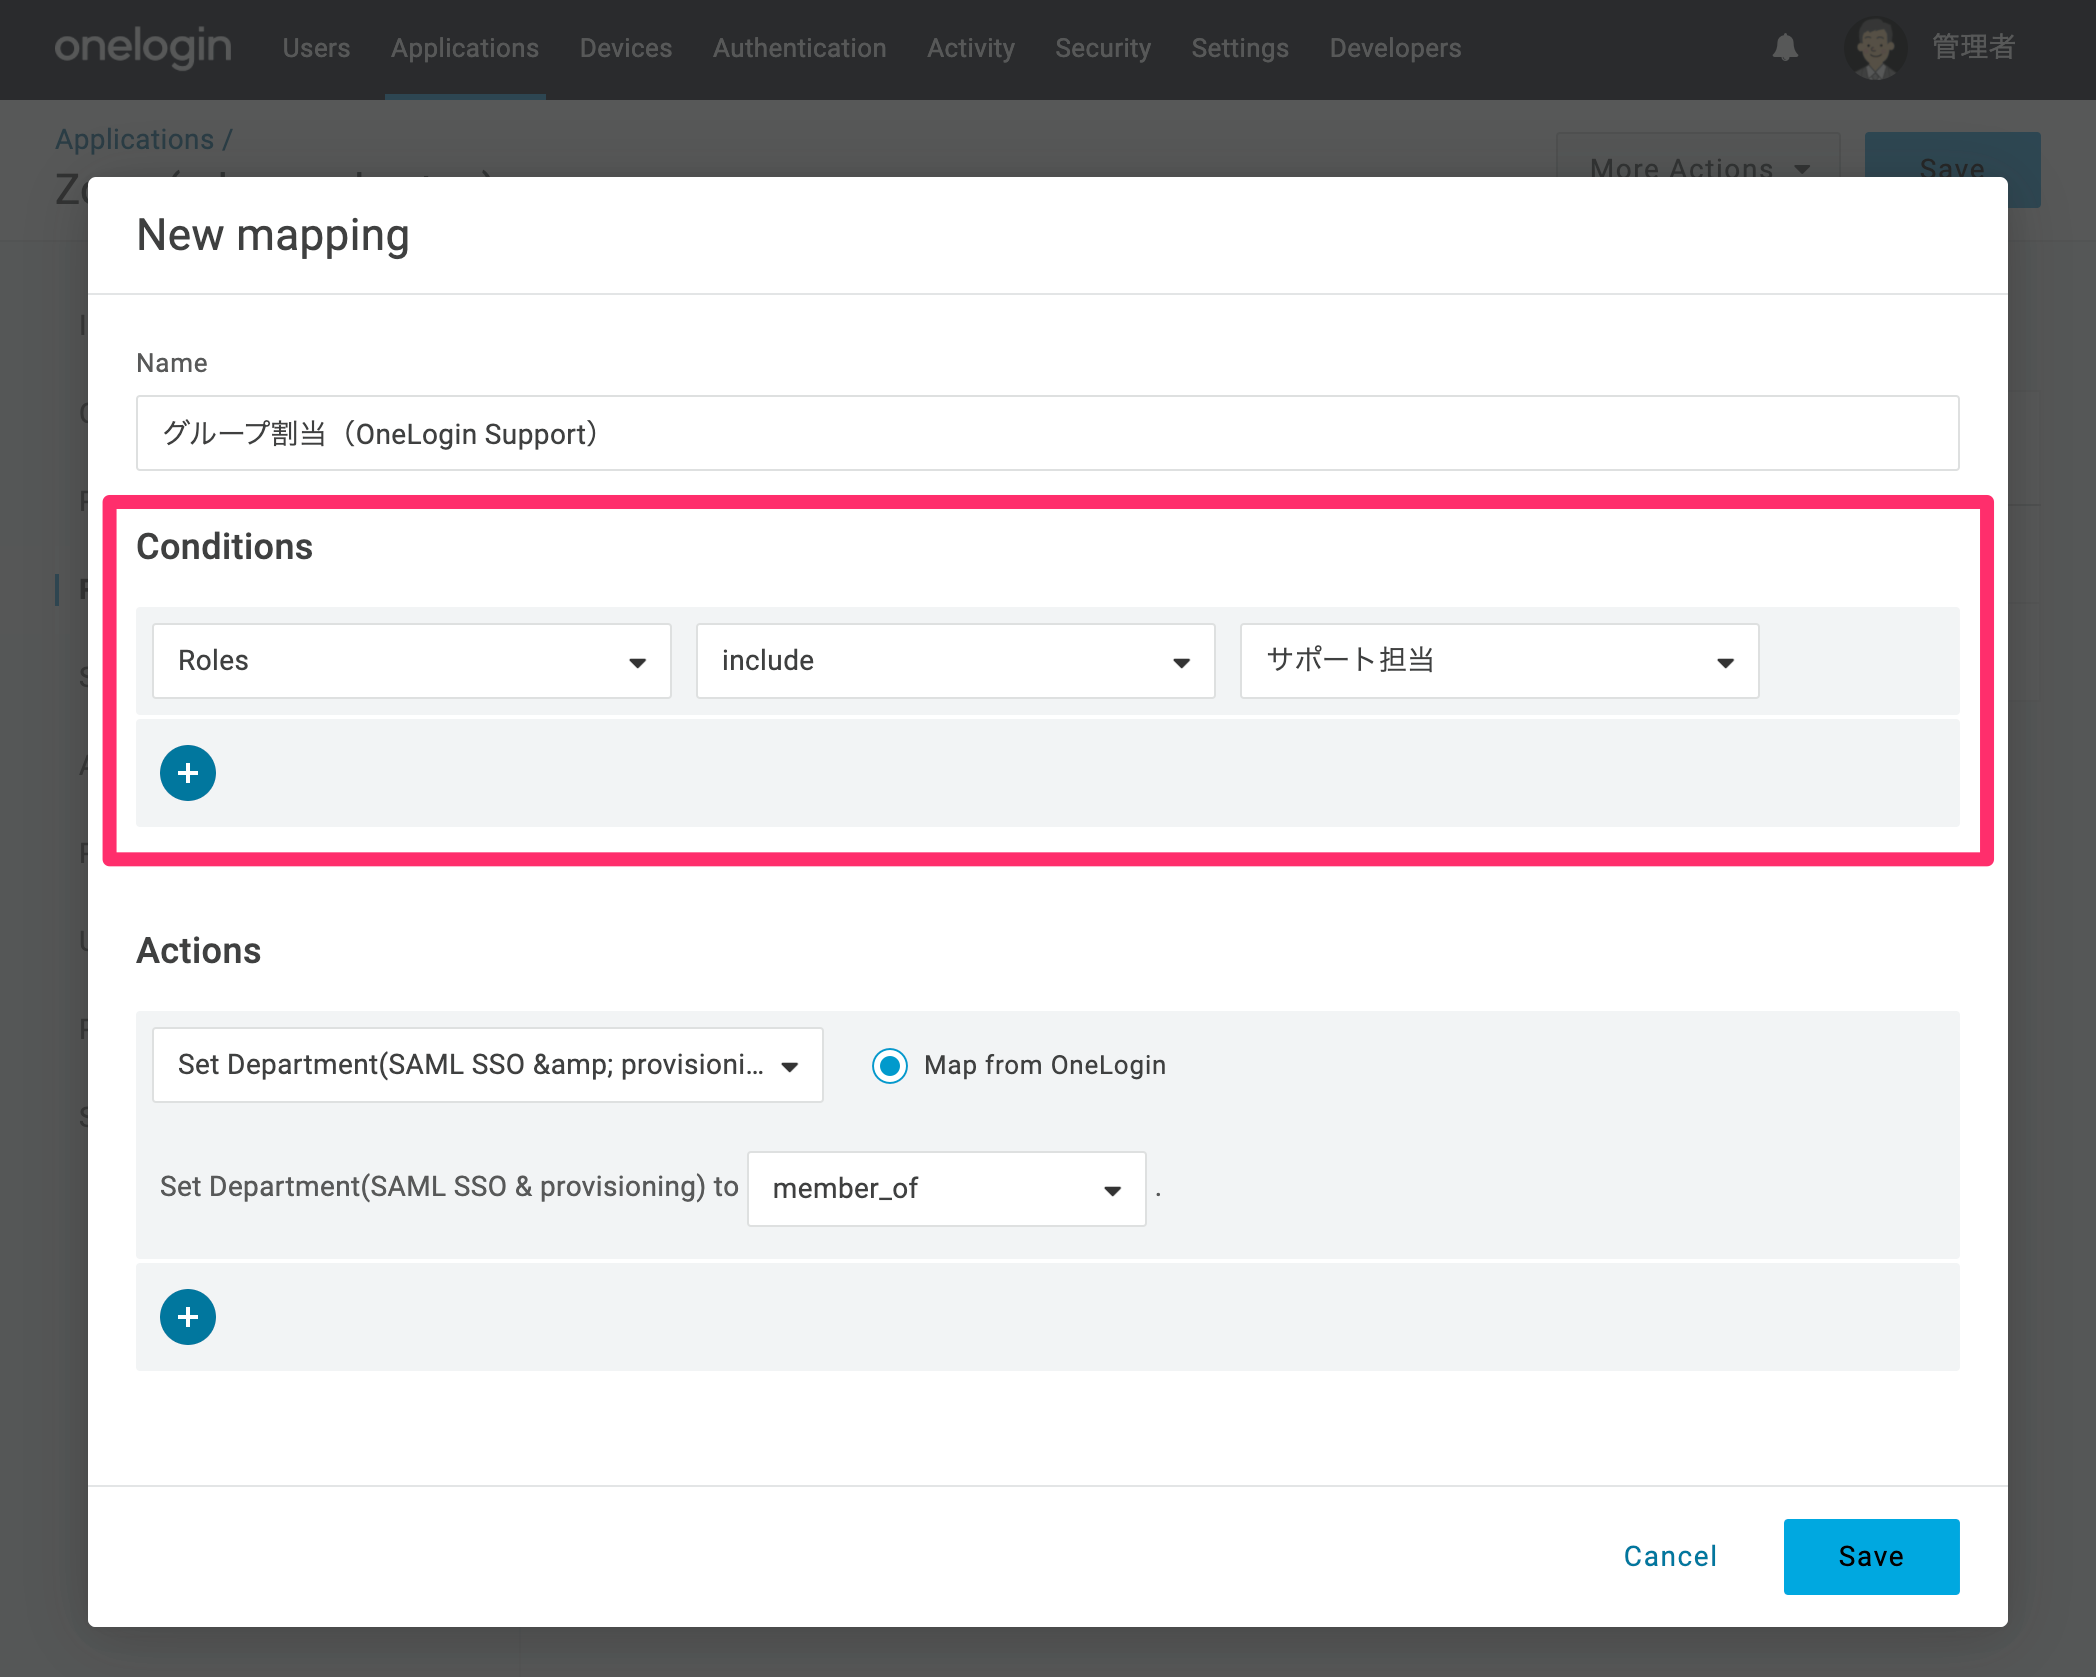Screen dimensions: 2096x1677
Task: Go to the OneLogin logo home
Action: (x=143, y=47)
